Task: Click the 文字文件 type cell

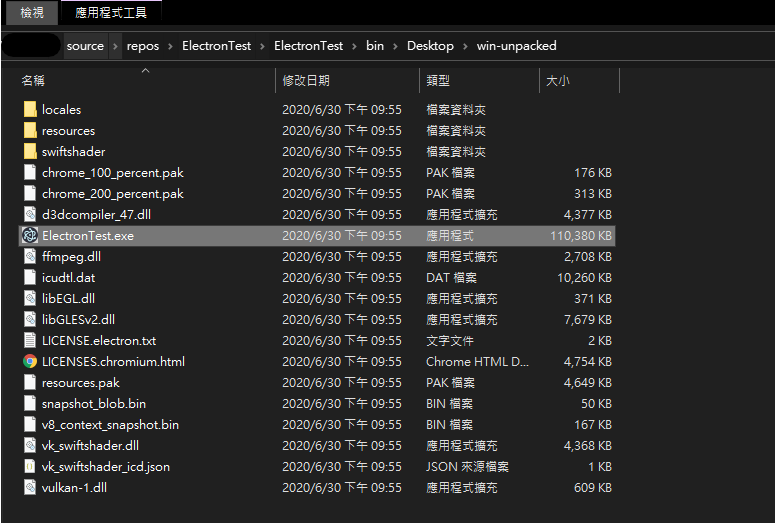Action: tap(450, 341)
